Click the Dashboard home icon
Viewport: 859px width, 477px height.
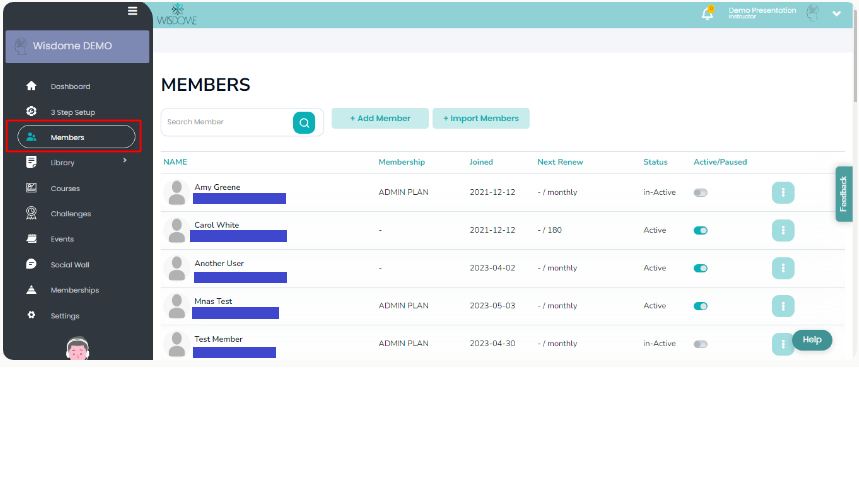[x=31, y=86]
